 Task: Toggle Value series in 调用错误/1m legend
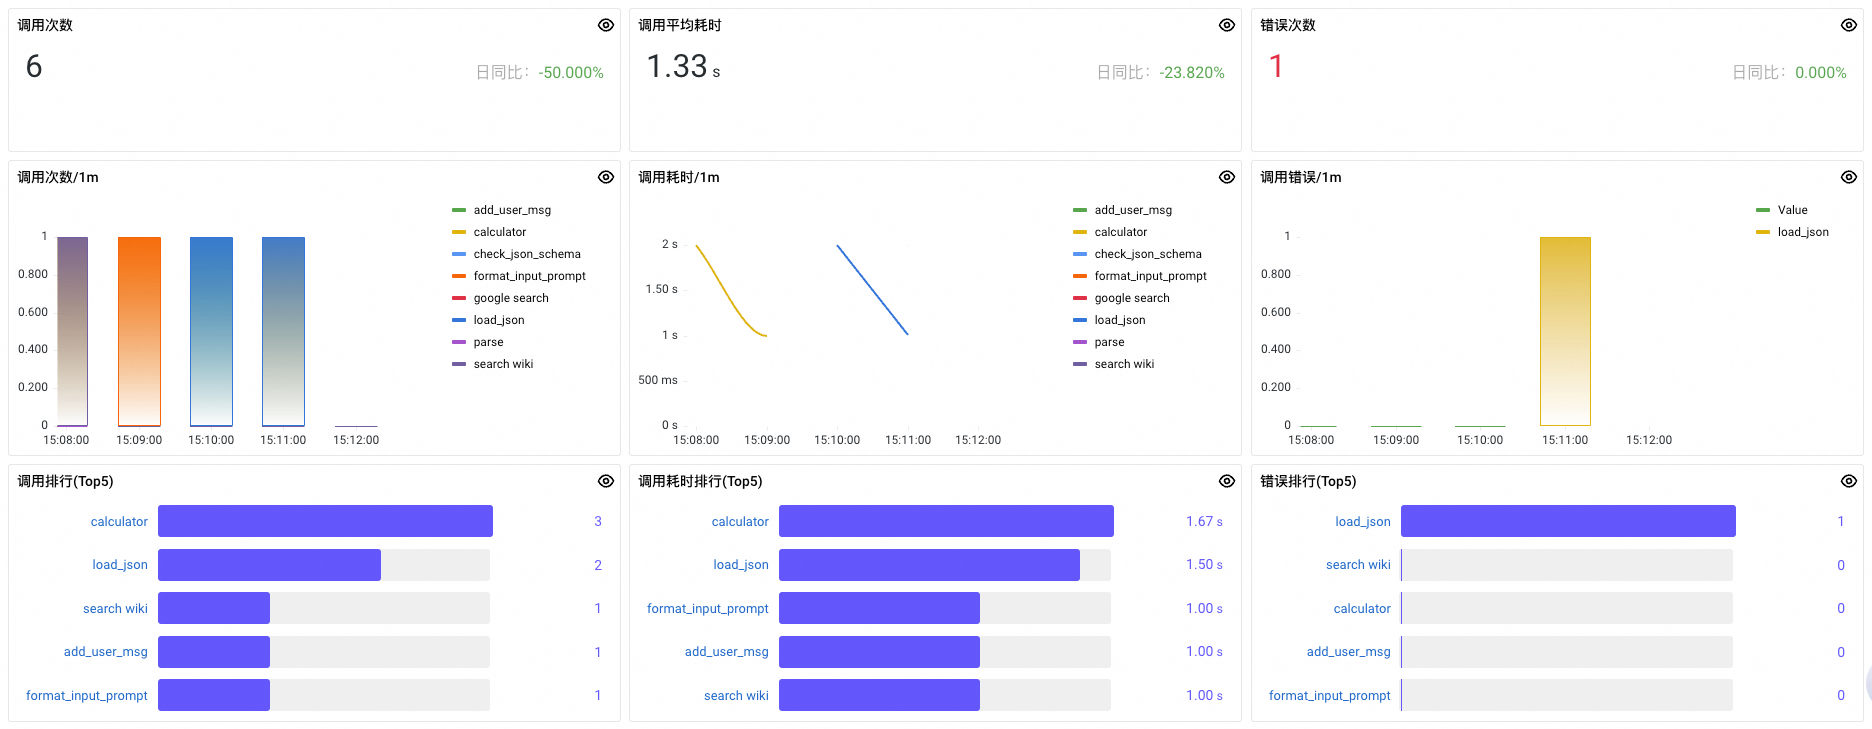point(1792,210)
